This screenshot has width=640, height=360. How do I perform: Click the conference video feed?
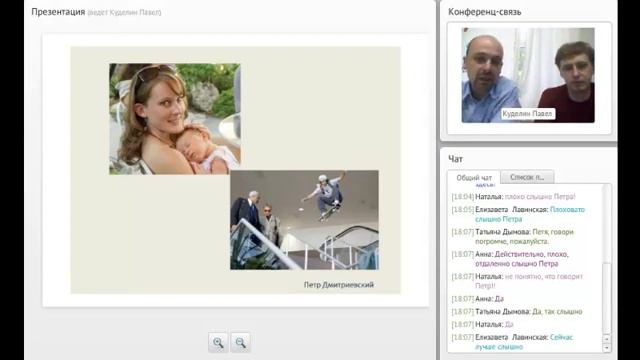[528, 75]
